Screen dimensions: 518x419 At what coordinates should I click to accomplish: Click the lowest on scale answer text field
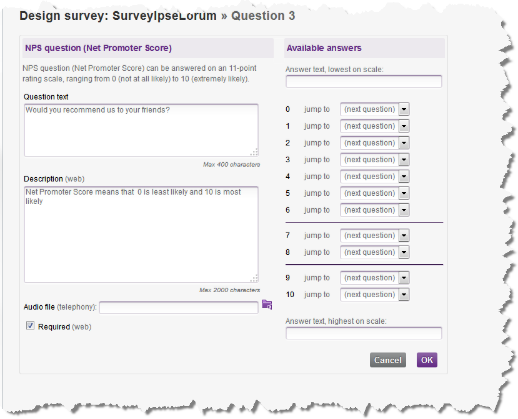(x=364, y=82)
